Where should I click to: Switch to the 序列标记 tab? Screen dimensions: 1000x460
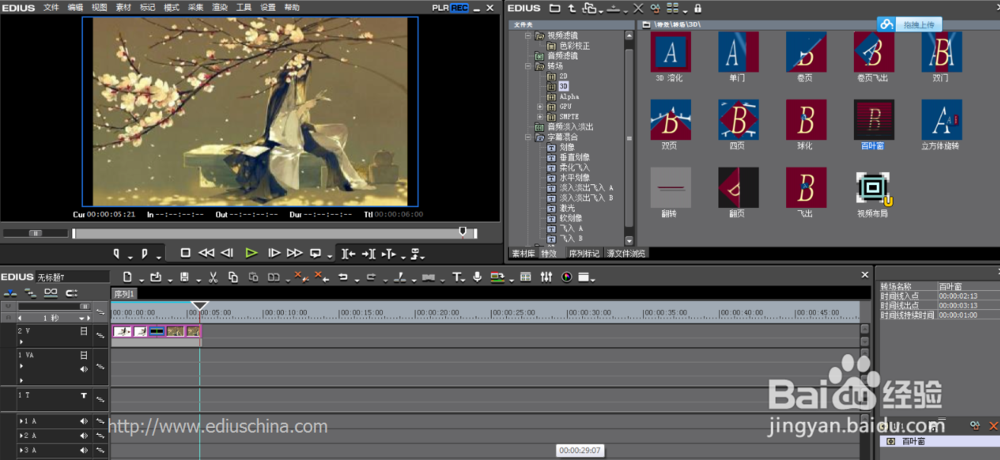coord(584,253)
